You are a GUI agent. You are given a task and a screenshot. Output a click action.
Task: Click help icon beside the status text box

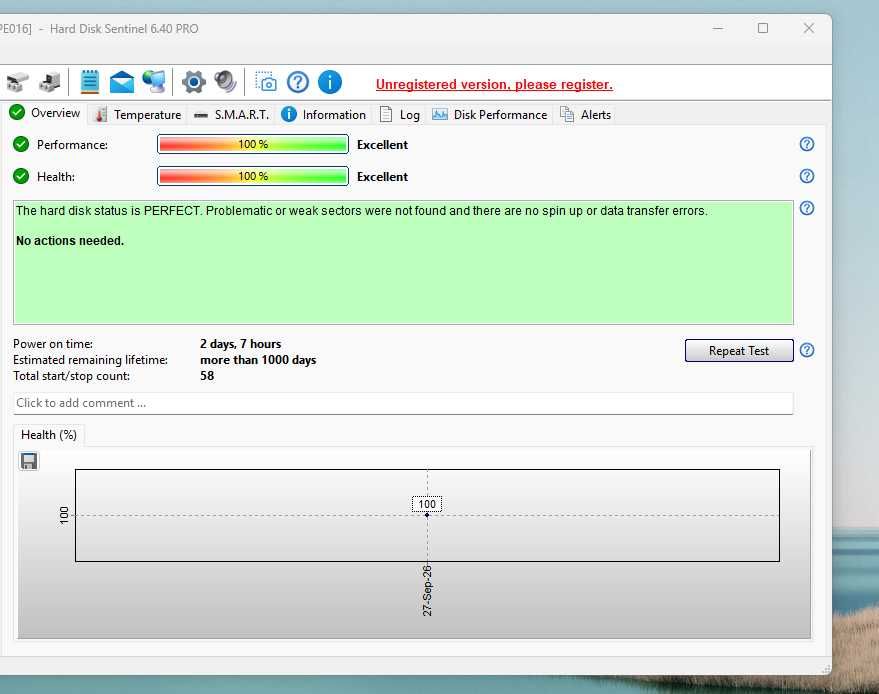tap(807, 208)
